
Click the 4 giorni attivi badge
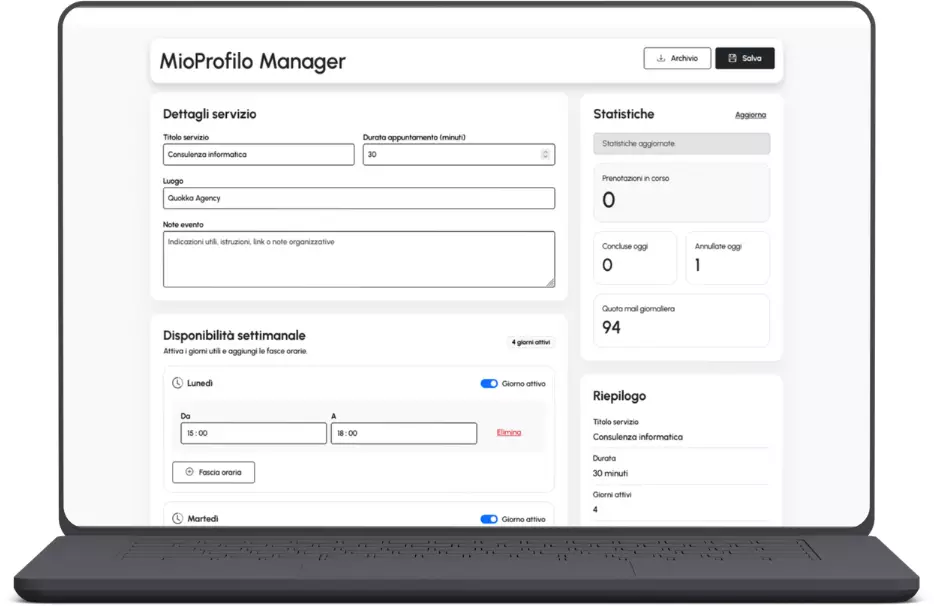coord(529,340)
